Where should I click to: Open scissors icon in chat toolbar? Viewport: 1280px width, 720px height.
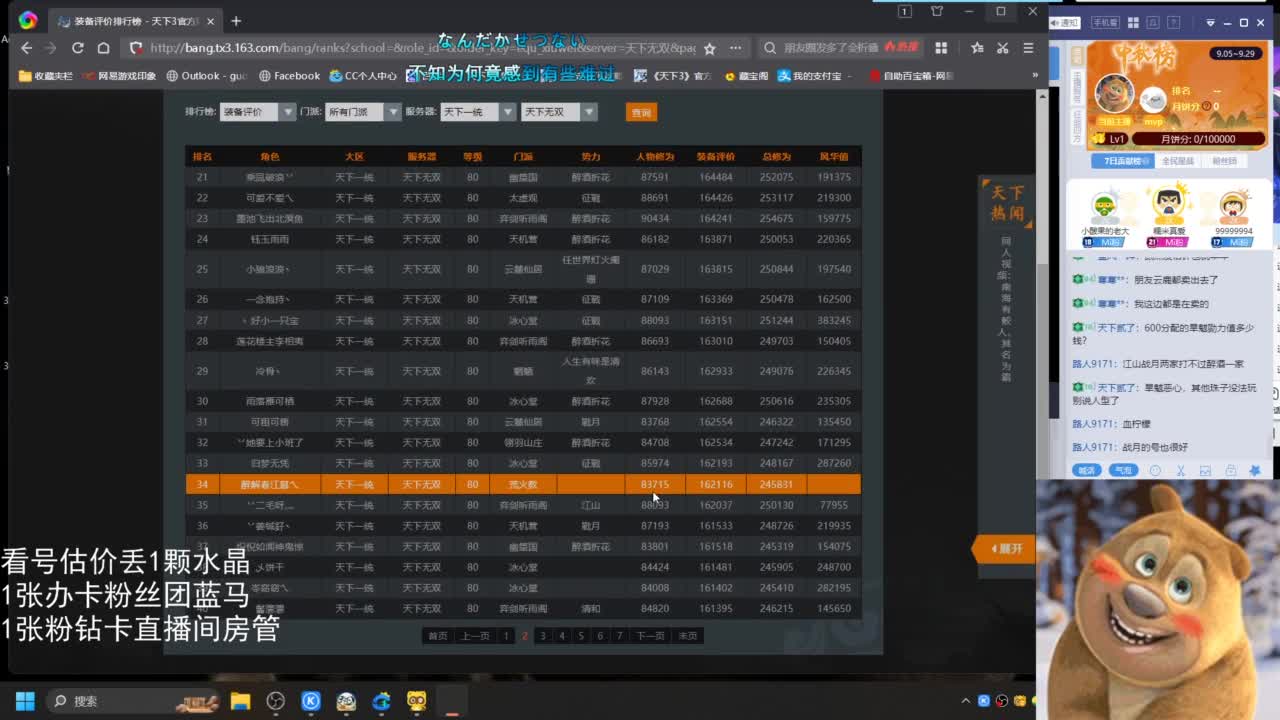[x=1180, y=470]
